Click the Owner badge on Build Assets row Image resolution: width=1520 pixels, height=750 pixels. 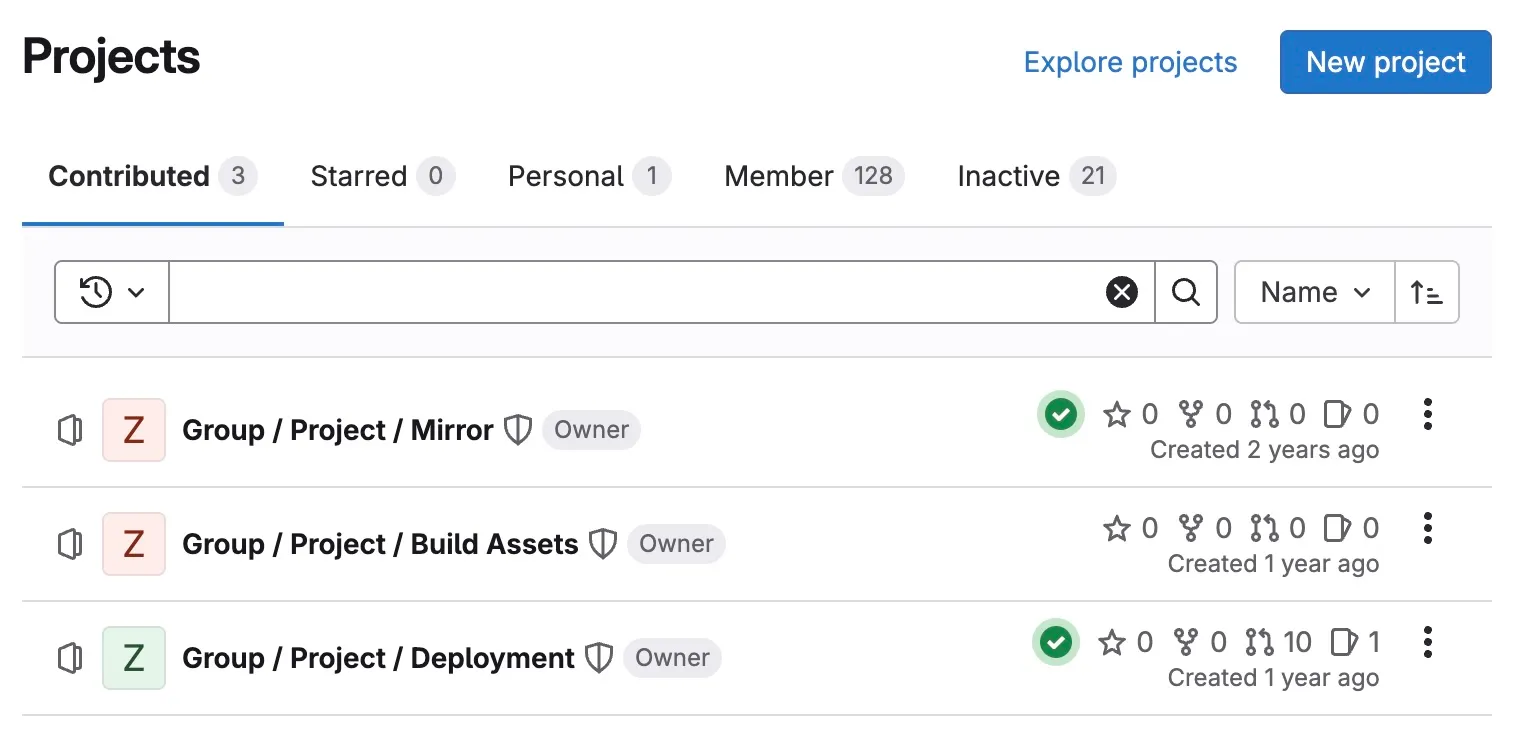[676, 544]
